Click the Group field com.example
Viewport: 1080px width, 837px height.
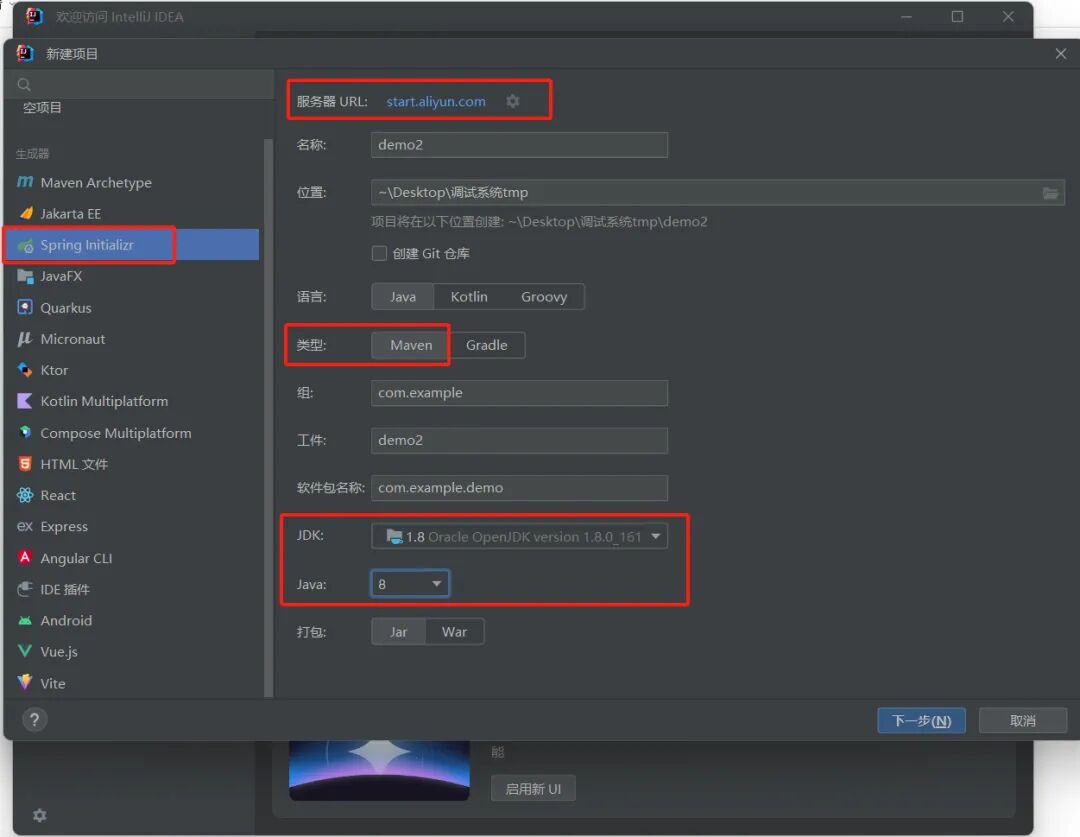point(519,393)
